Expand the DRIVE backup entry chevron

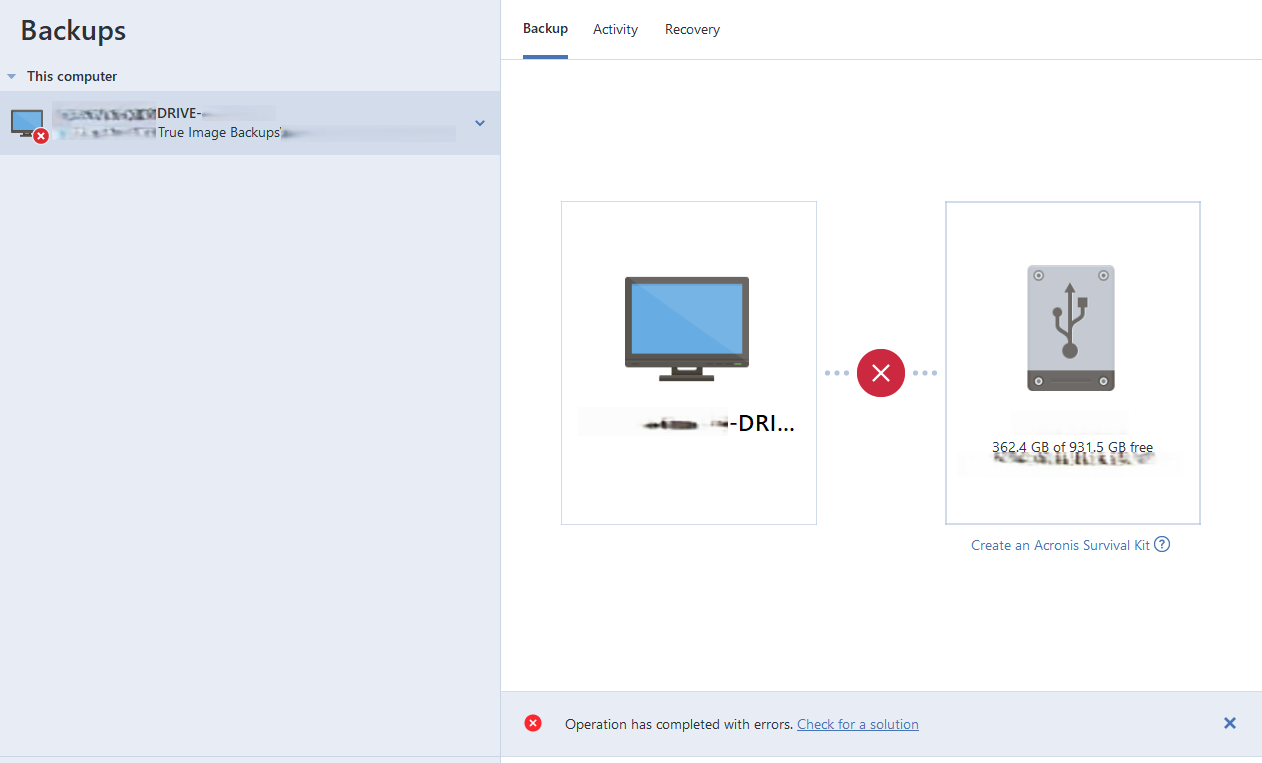pos(480,123)
